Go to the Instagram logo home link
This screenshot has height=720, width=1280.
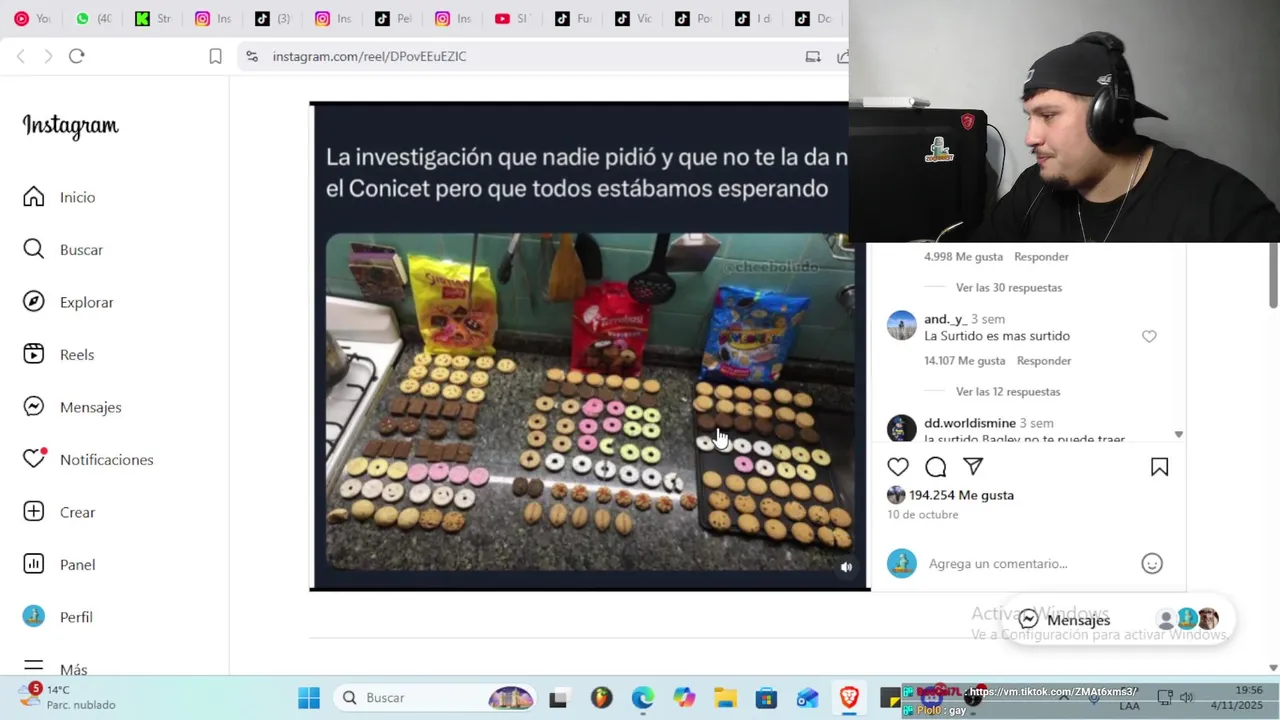(70, 126)
